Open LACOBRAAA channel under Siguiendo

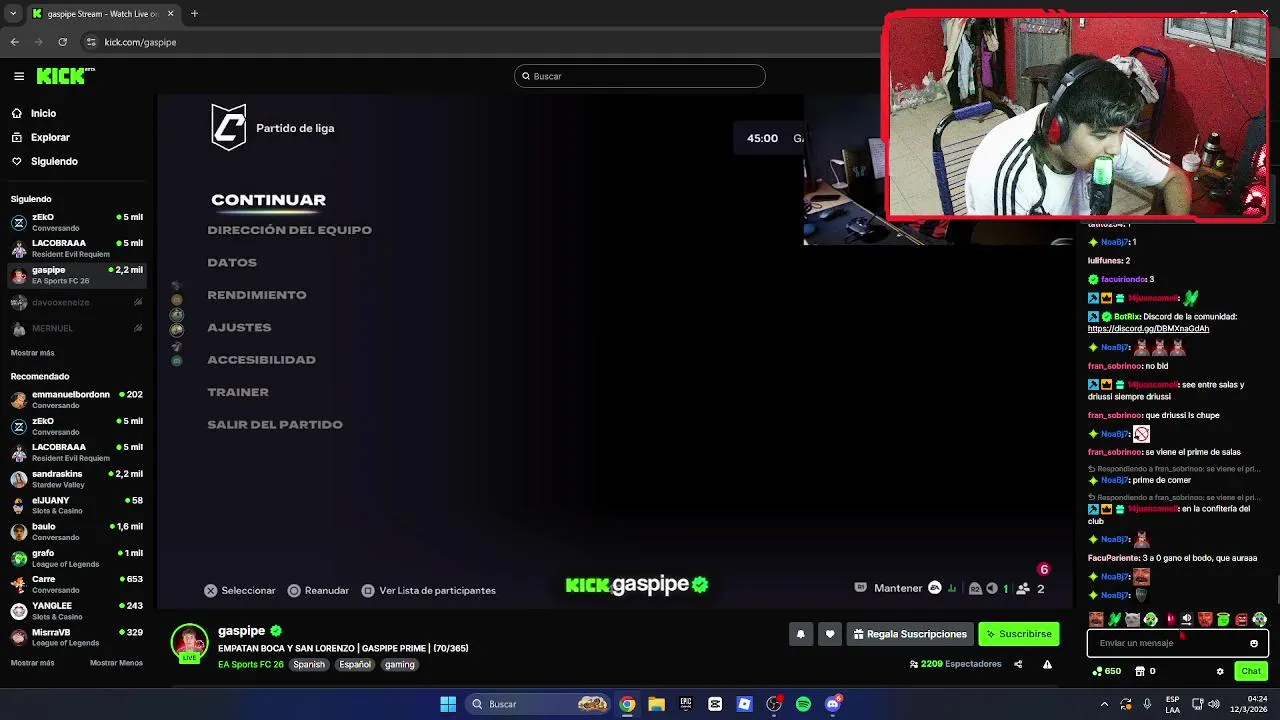point(78,248)
